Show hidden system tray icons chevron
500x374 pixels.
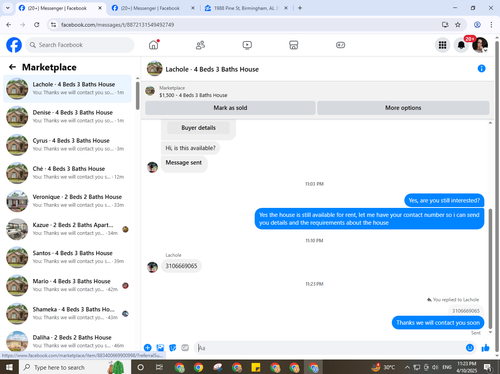click(407, 367)
